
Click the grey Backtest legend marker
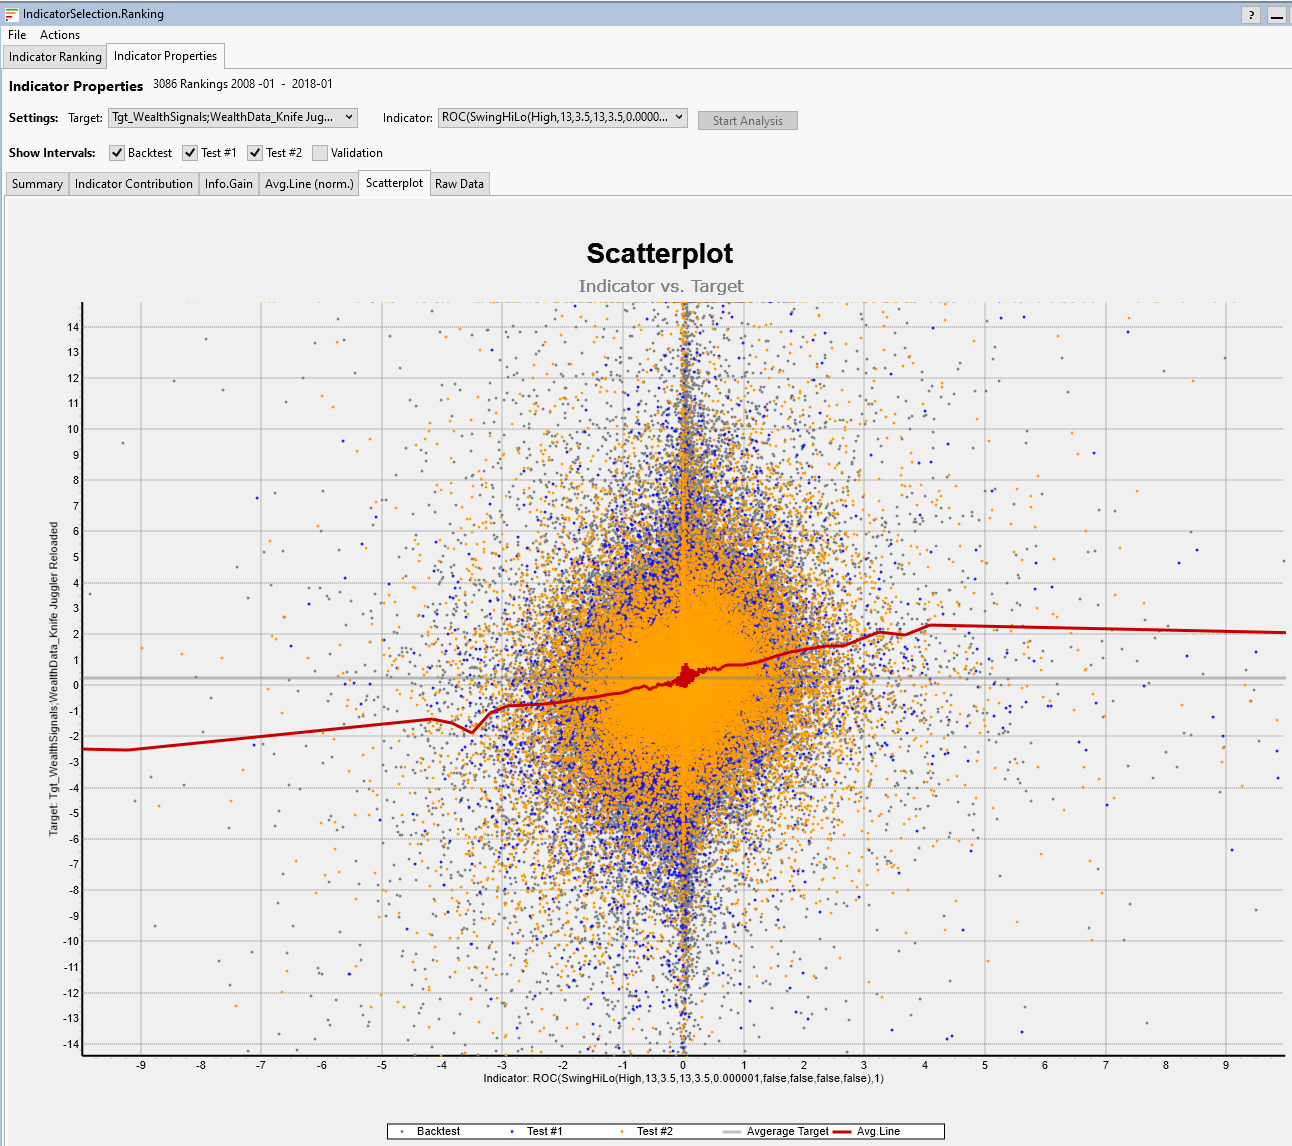click(402, 1131)
